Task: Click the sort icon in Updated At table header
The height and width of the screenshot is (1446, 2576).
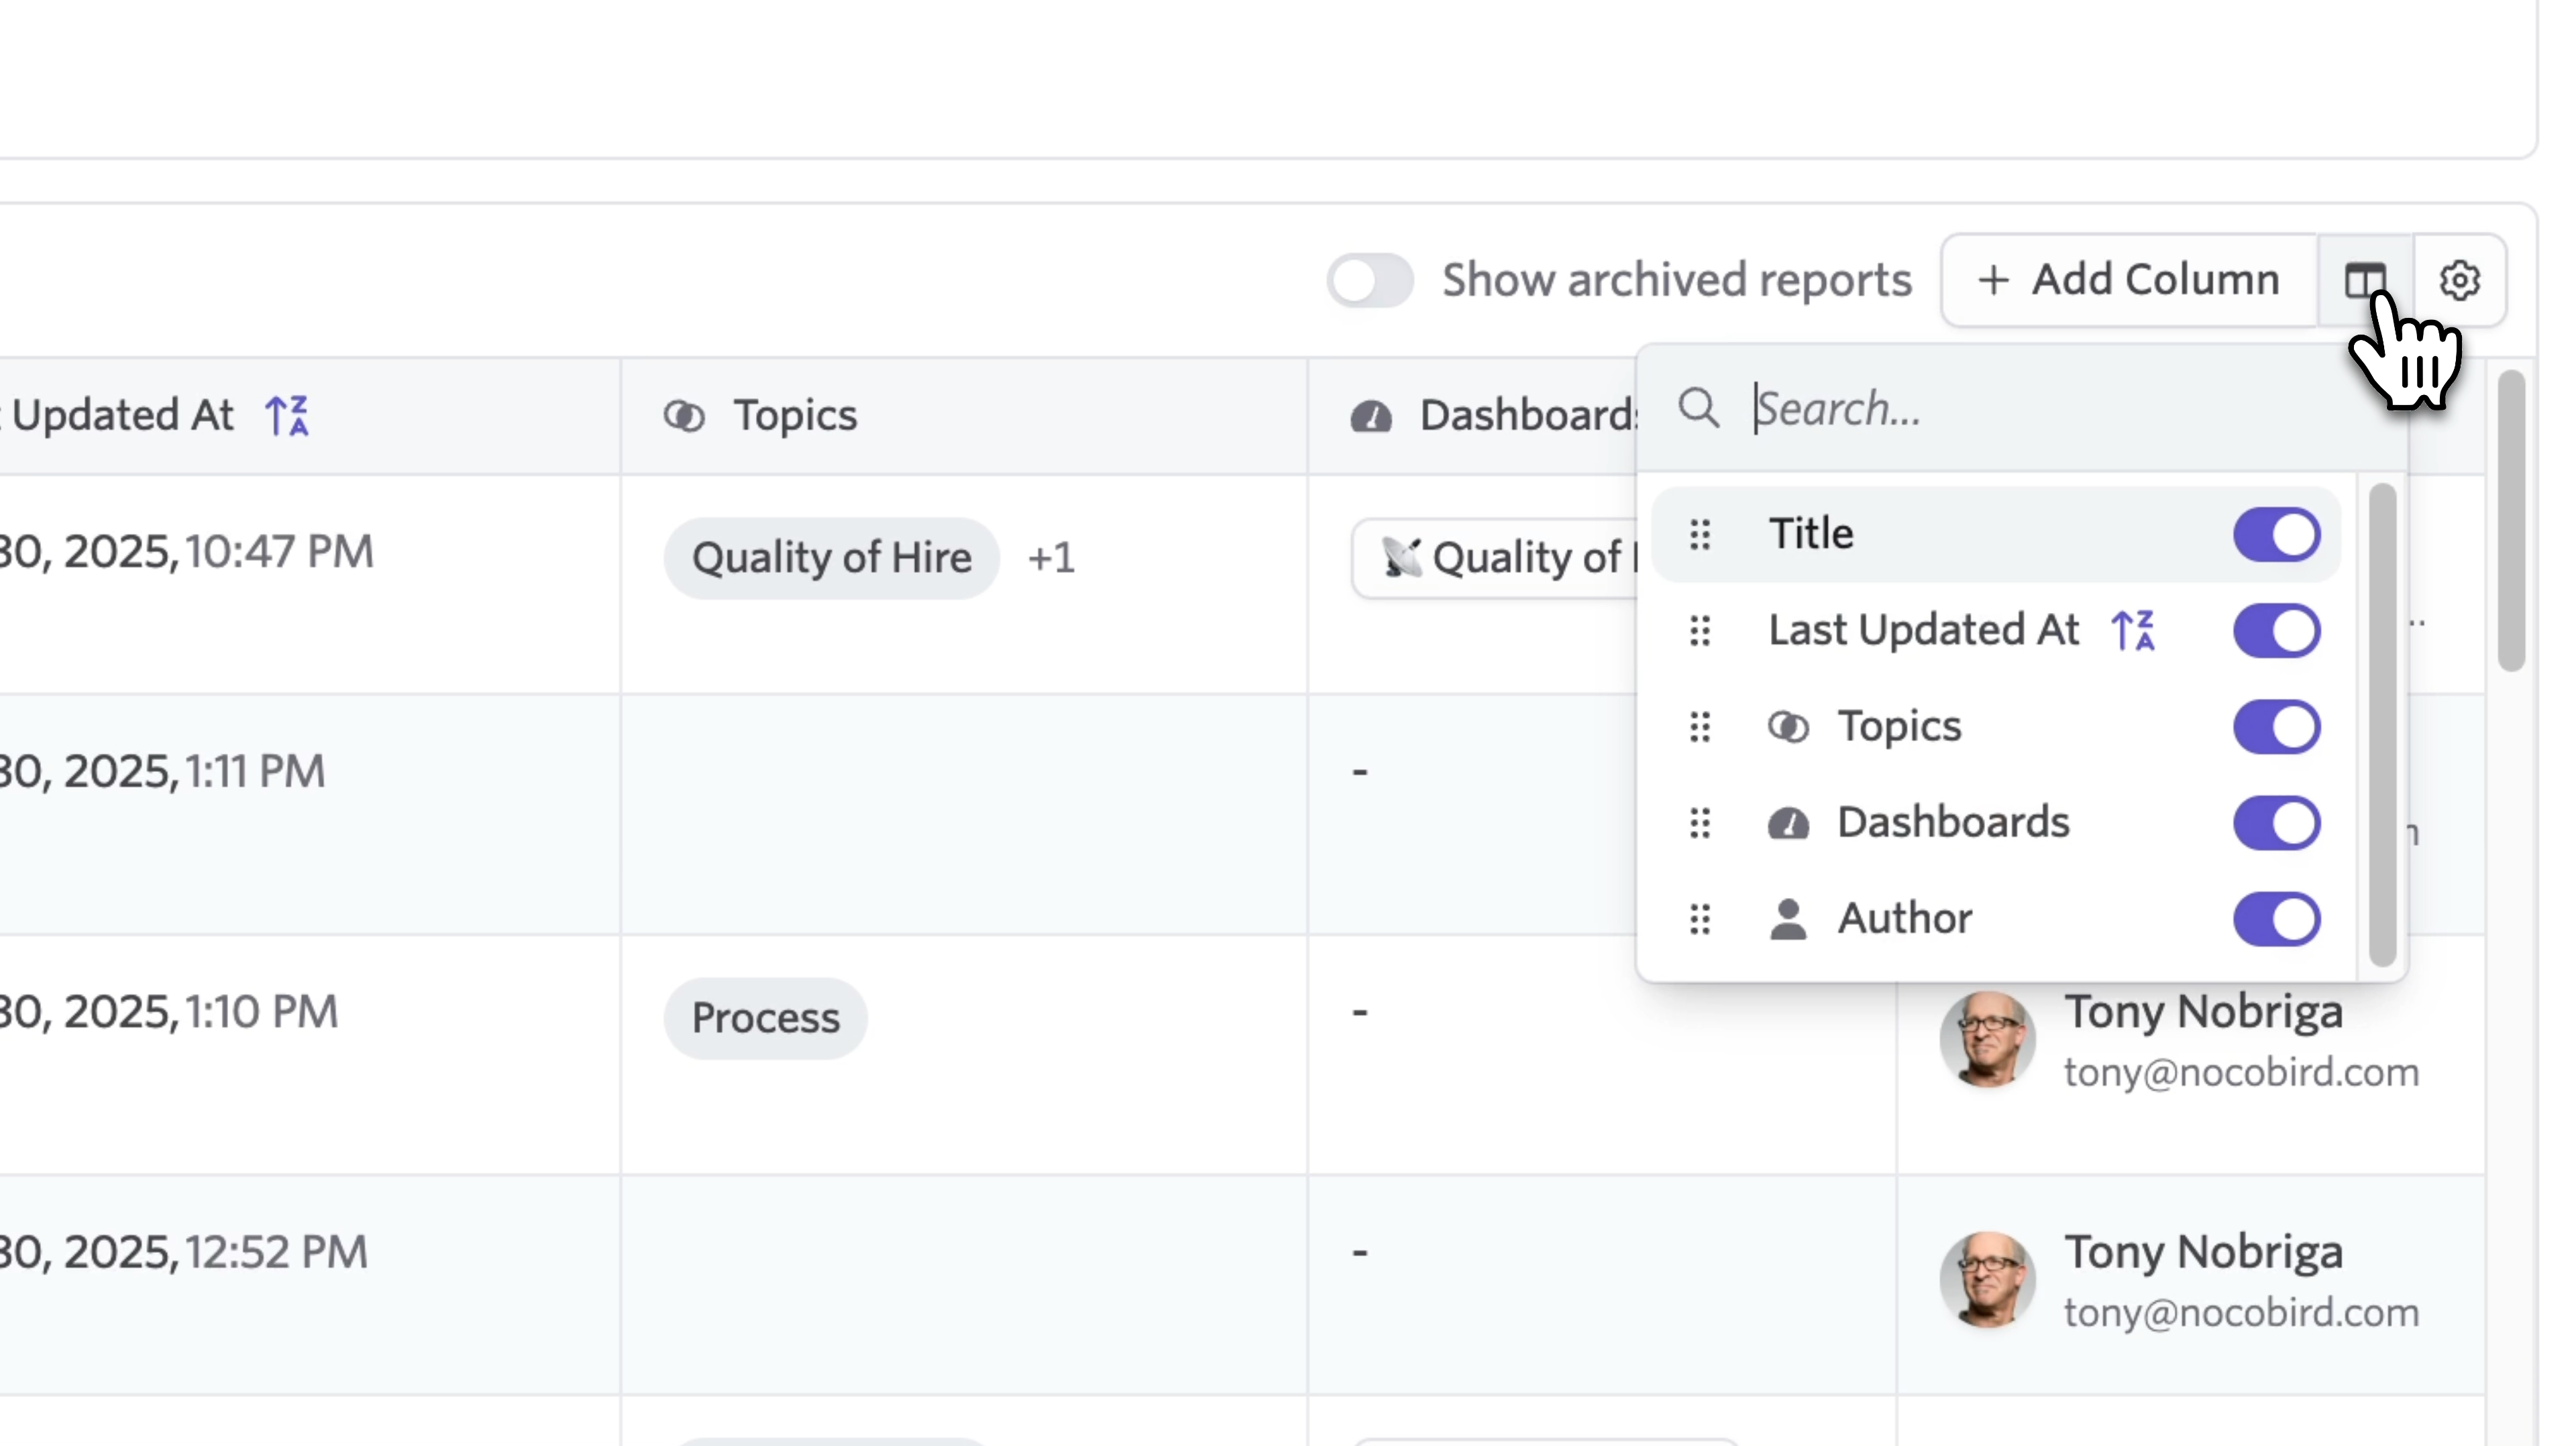Action: tap(287, 415)
